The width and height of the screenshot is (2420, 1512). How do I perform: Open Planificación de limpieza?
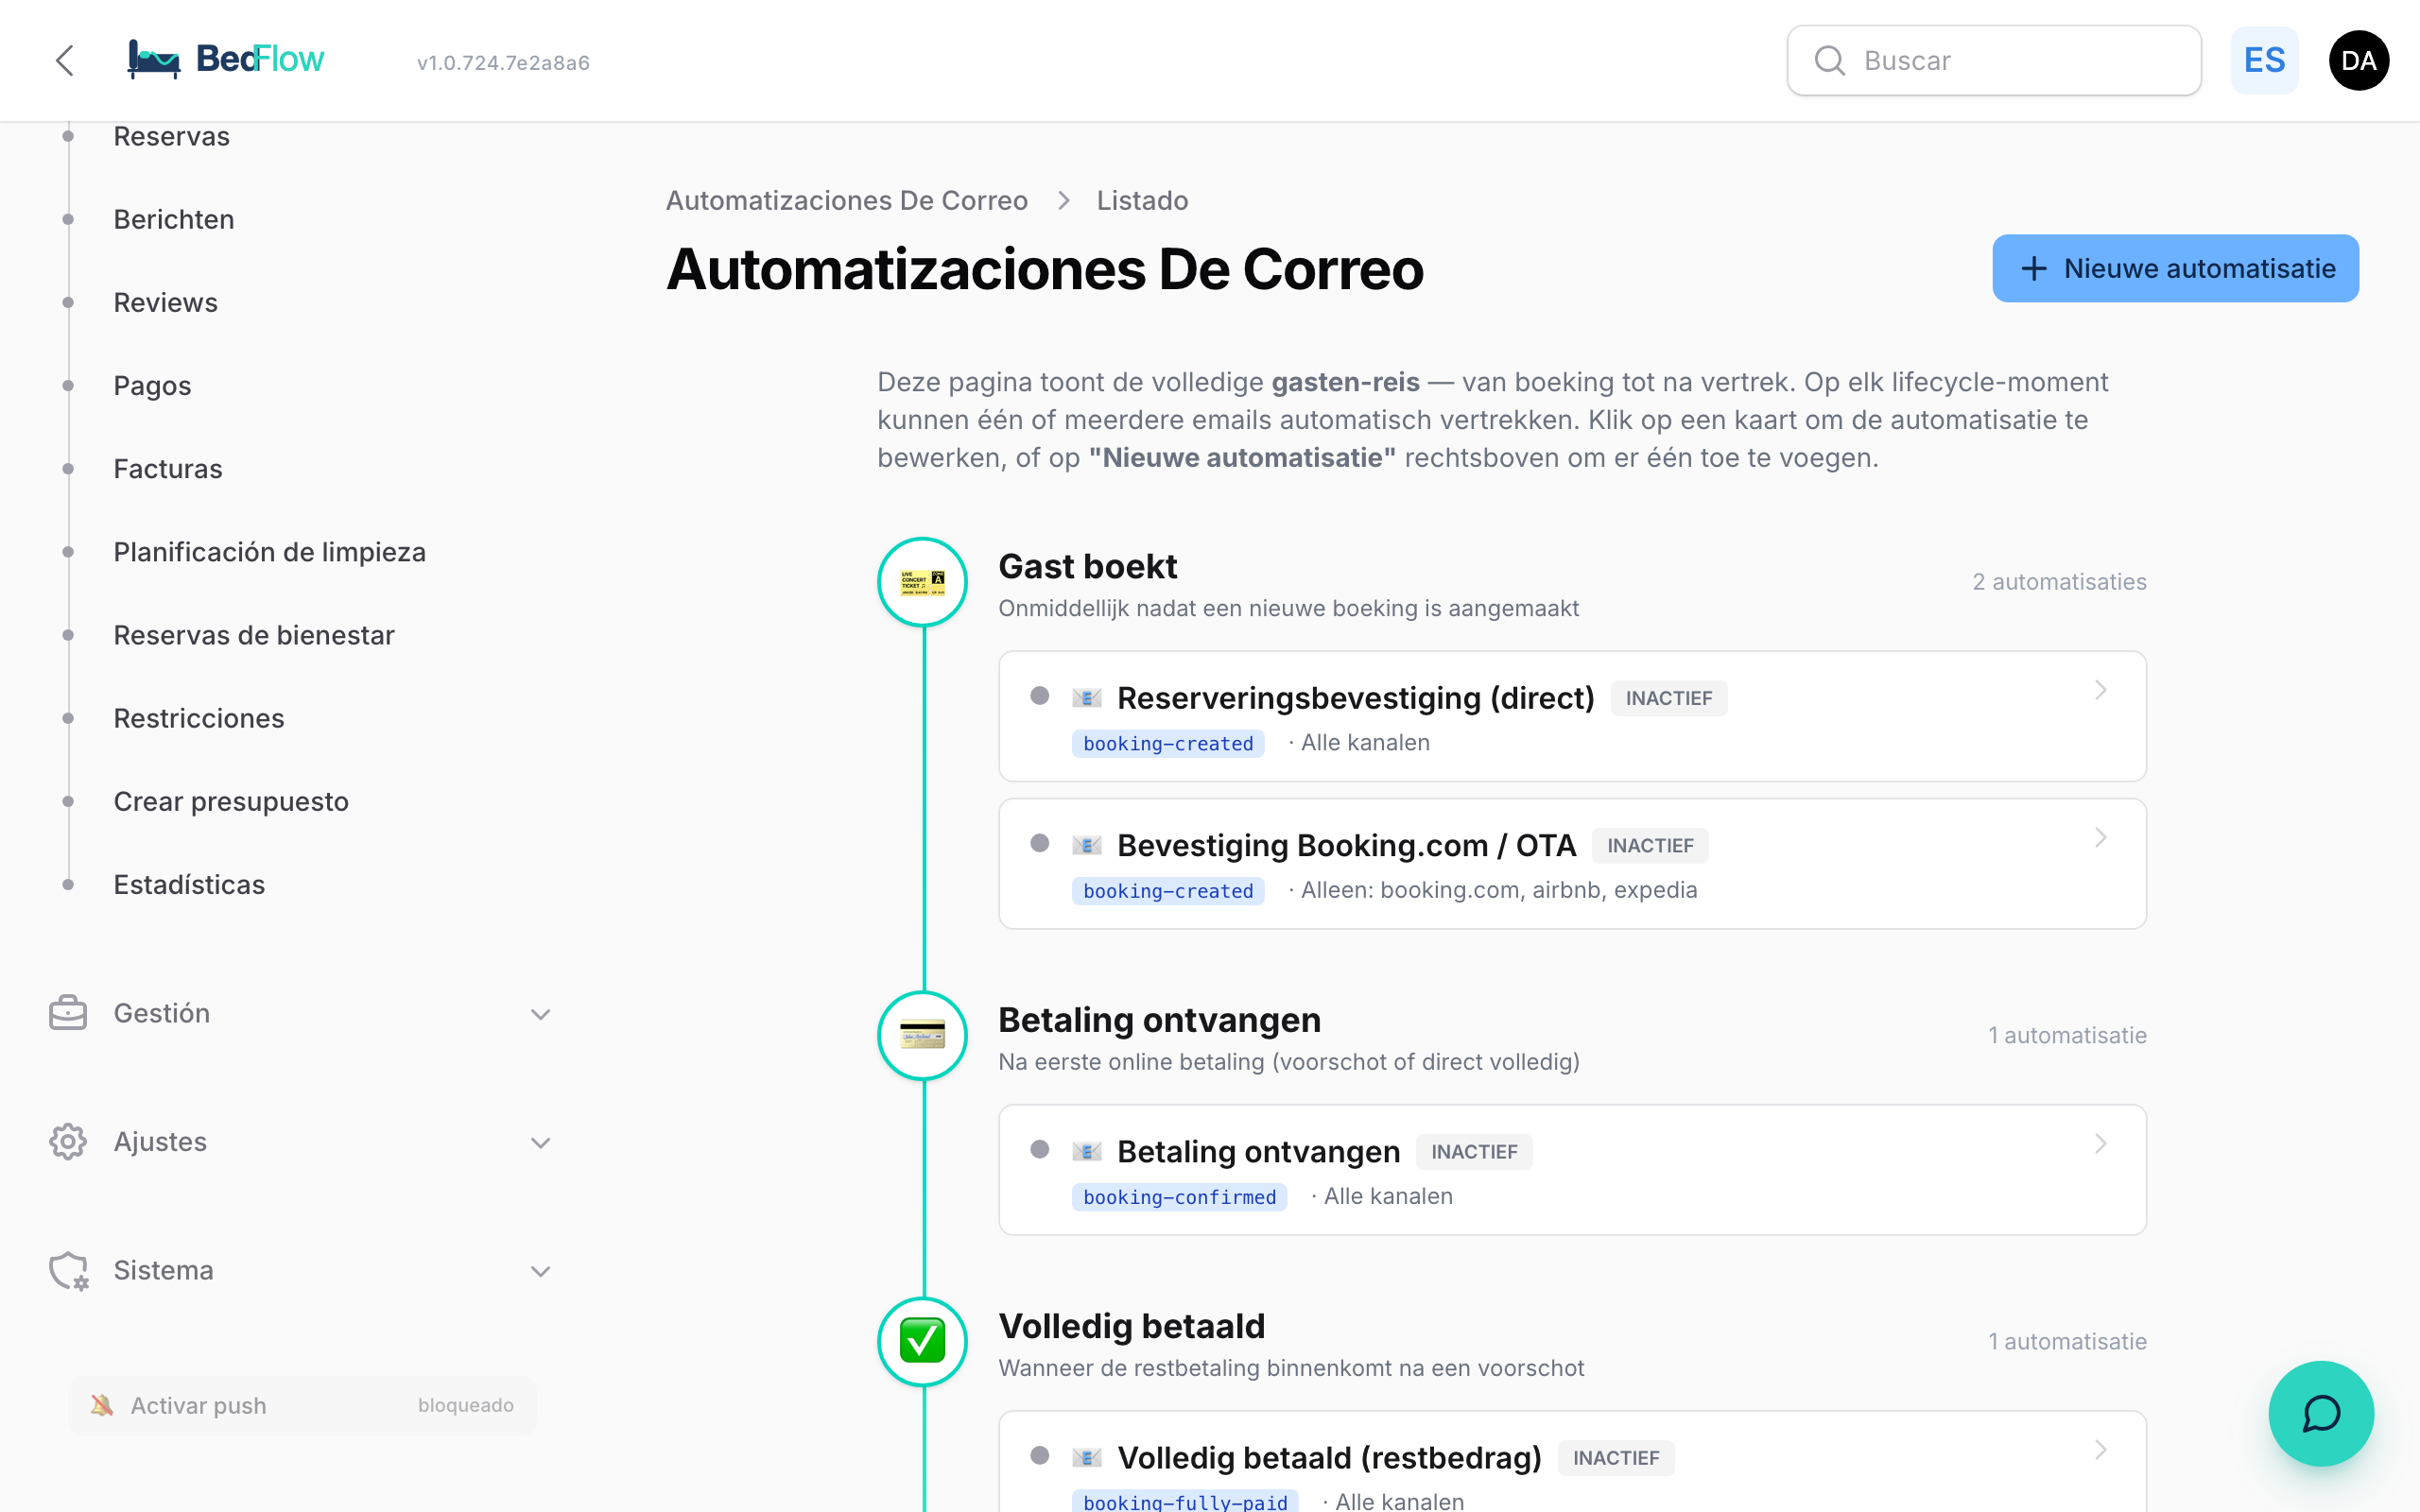pos(270,551)
